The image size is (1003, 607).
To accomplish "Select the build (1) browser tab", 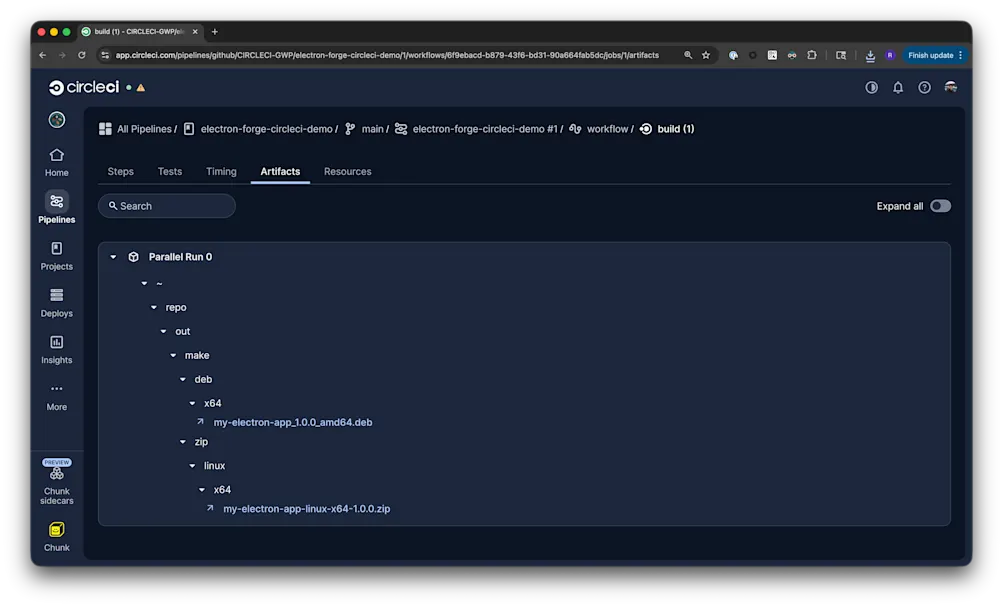I will pyautogui.click(x=139, y=31).
